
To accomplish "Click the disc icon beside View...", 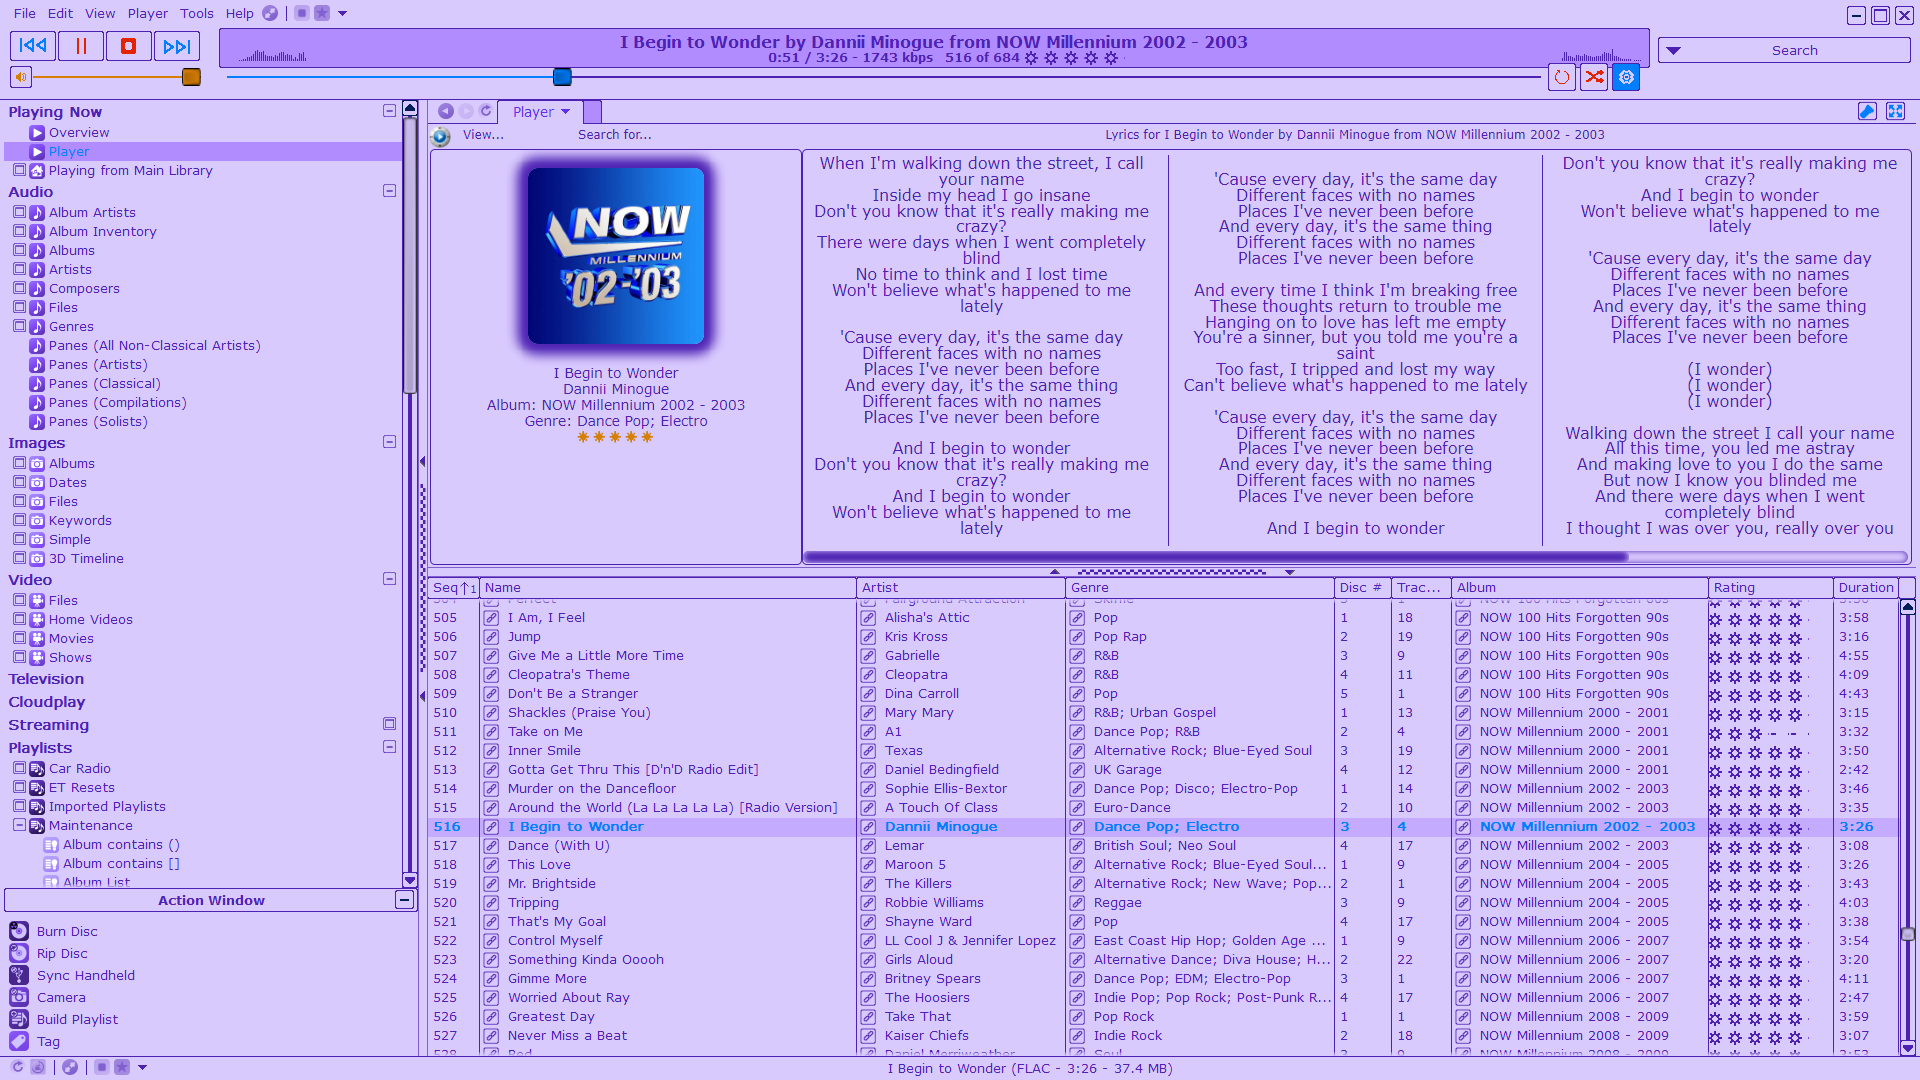I will click(x=441, y=136).
